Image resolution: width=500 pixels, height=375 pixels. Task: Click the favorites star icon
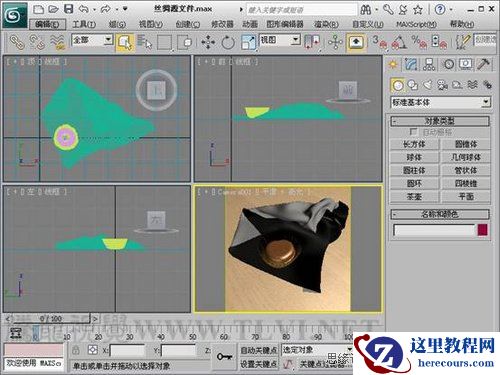(x=418, y=10)
